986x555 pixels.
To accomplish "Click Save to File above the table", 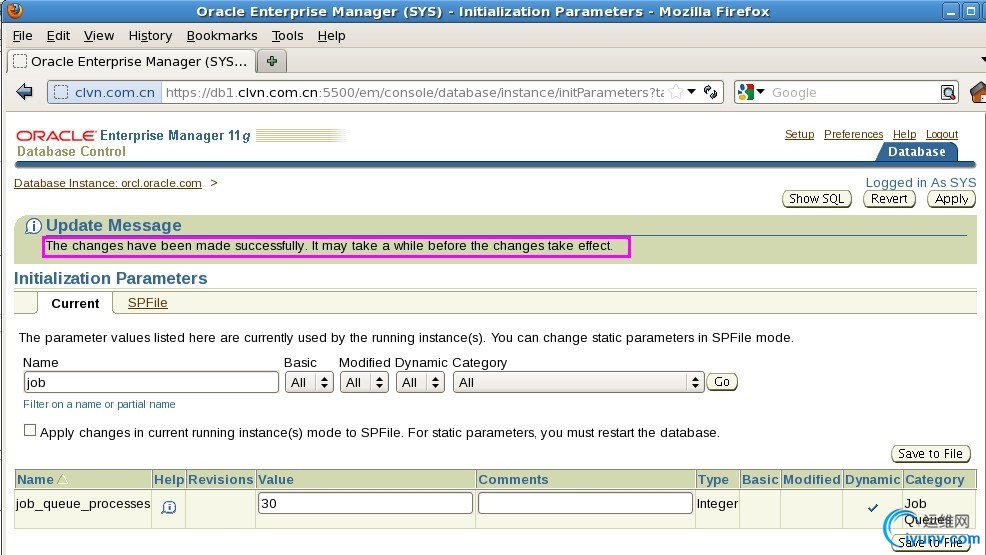I will point(931,454).
